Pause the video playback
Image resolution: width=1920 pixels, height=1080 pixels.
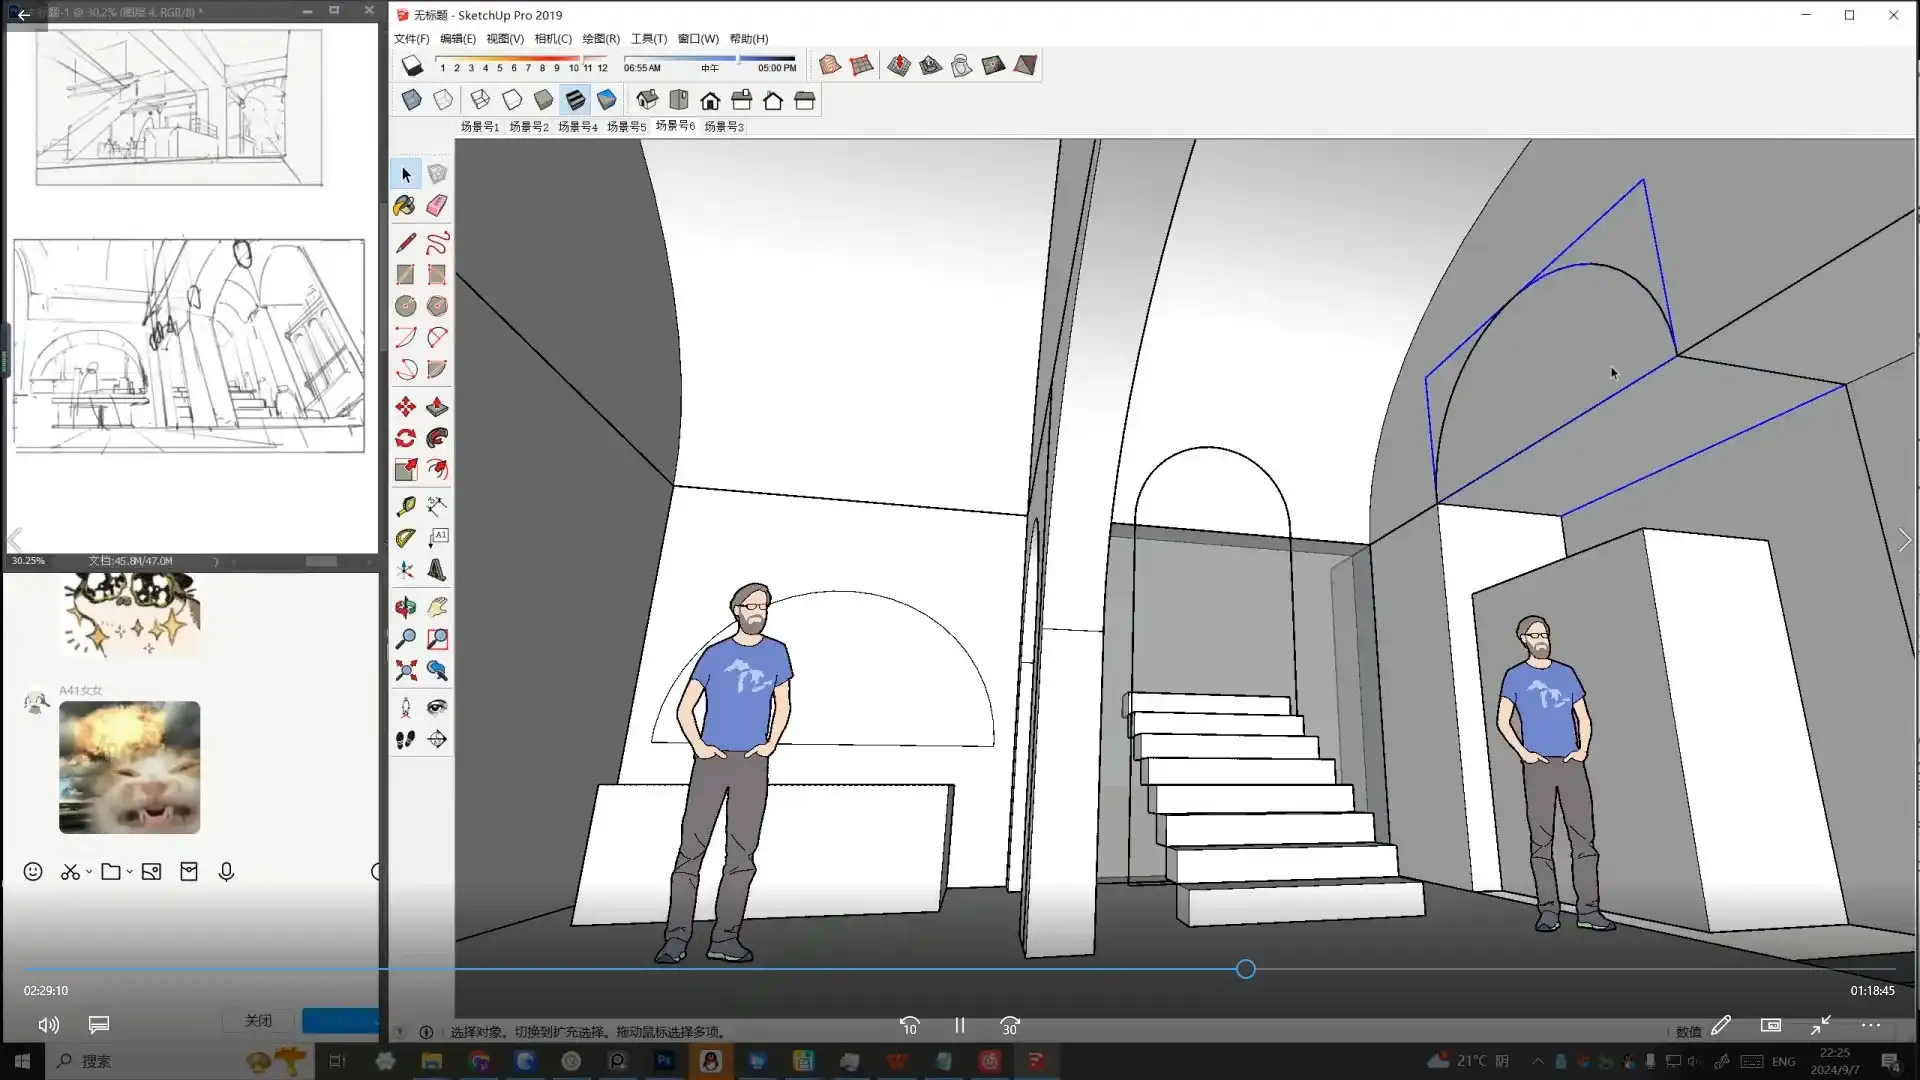point(959,1025)
